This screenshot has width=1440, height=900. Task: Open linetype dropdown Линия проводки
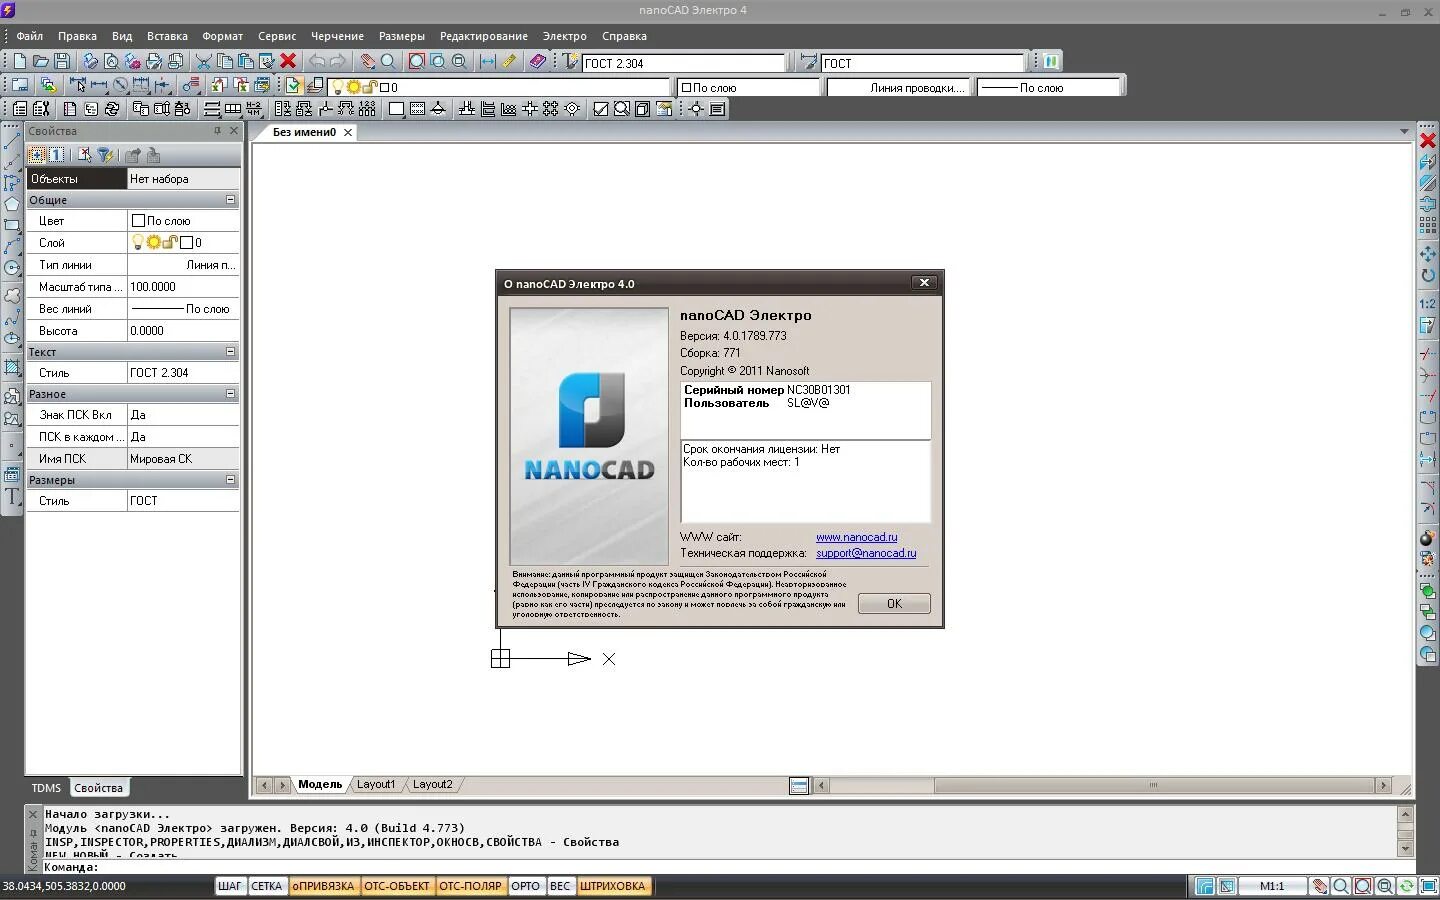pos(898,88)
